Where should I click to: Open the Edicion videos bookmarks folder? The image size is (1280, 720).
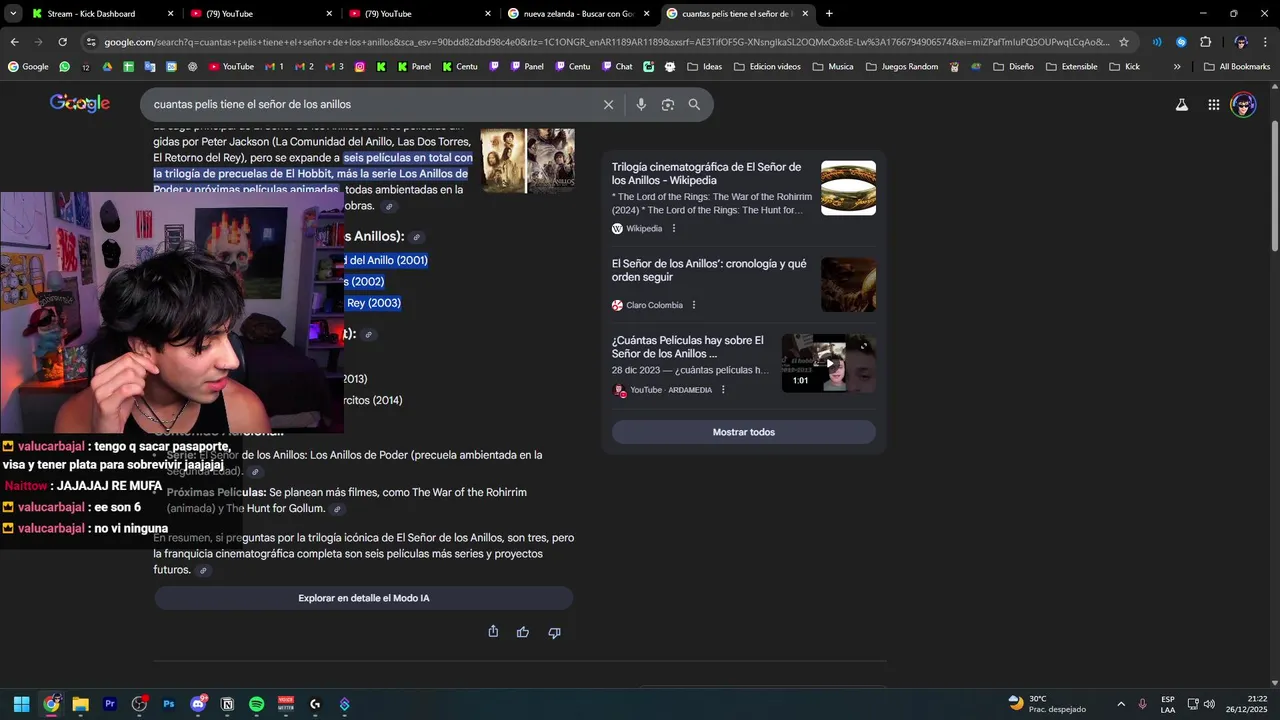pyautogui.click(x=767, y=67)
